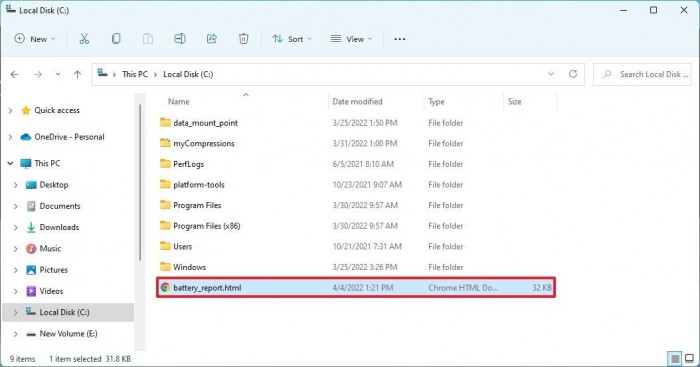Viewport: 700px width, 367px height.
Task: Collapse the This PC tree node
Action: pyautogui.click(x=10, y=163)
